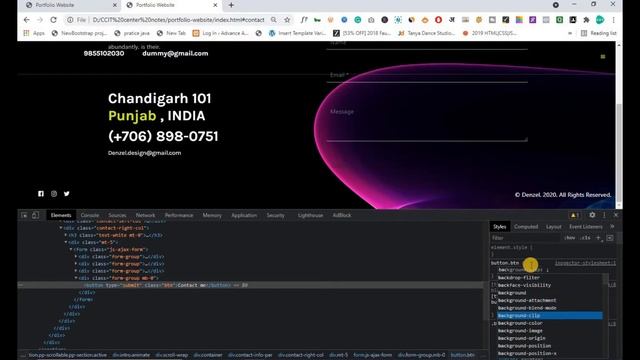
Task: Reload the current page
Action: click(53, 20)
